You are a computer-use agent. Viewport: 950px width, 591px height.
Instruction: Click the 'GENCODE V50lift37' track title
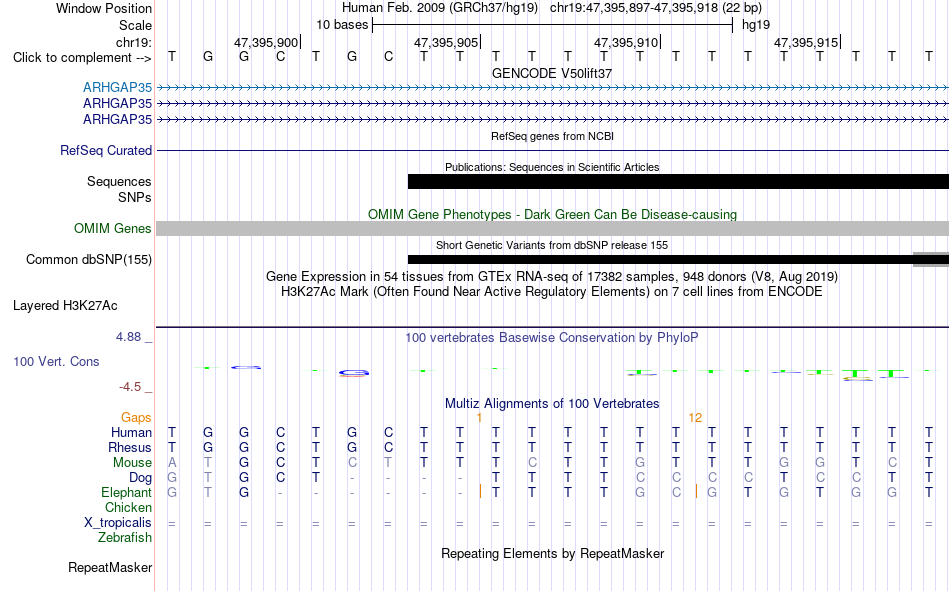552,73
